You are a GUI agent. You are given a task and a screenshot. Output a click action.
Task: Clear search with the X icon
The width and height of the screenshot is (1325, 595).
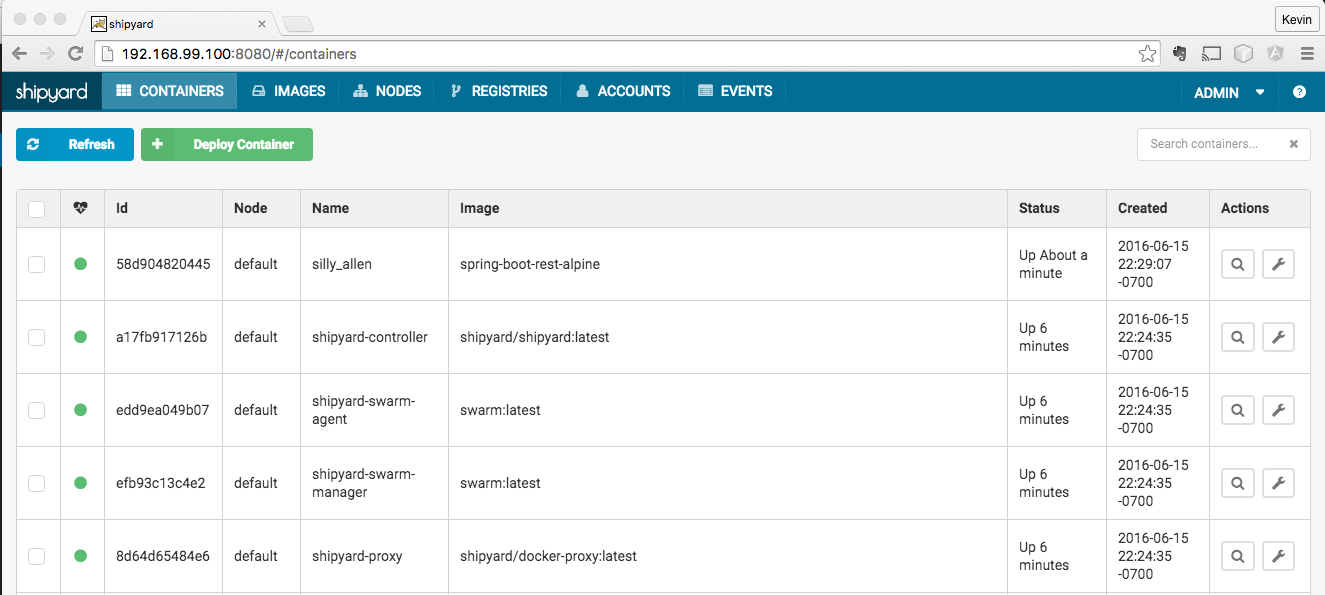1293,144
